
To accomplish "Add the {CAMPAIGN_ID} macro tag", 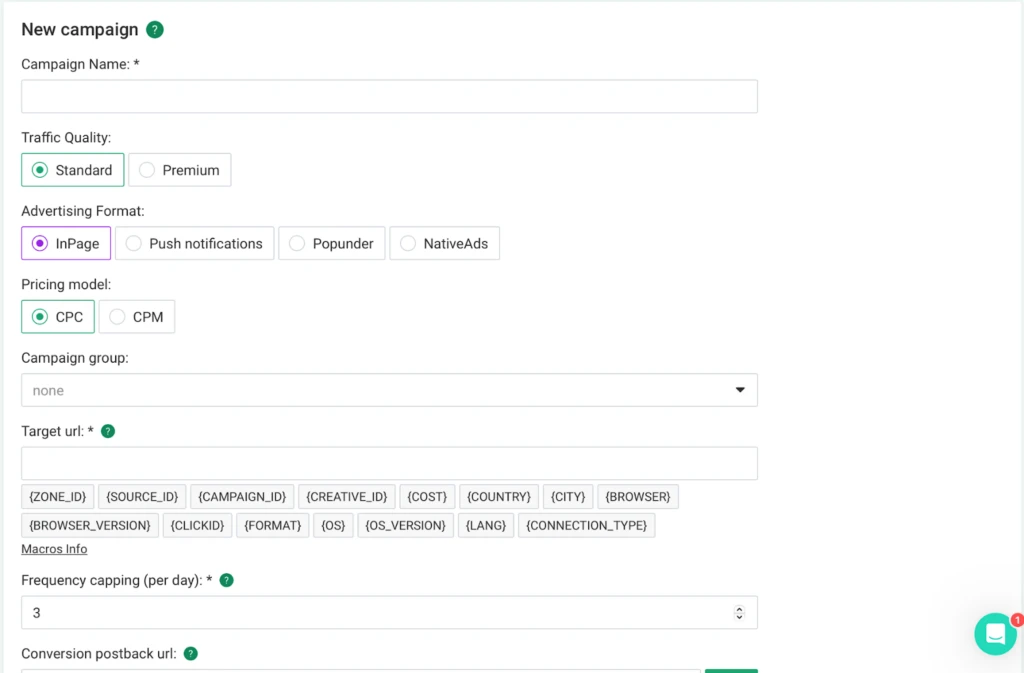I will 242,497.
